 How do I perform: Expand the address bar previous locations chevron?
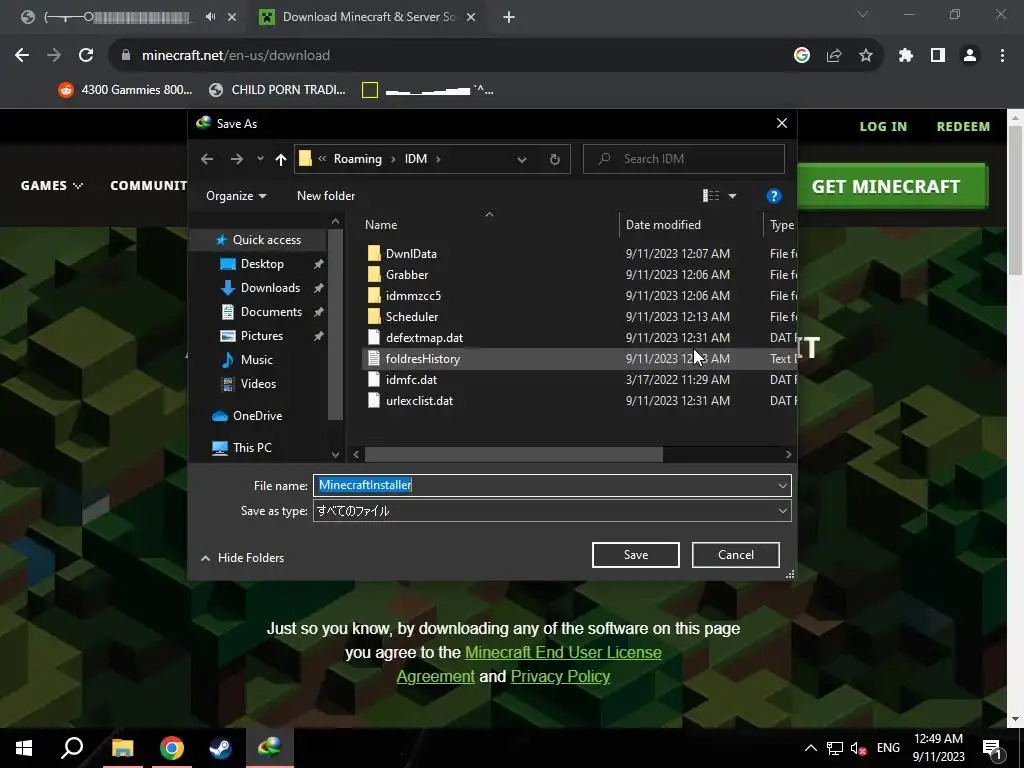[x=522, y=159]
